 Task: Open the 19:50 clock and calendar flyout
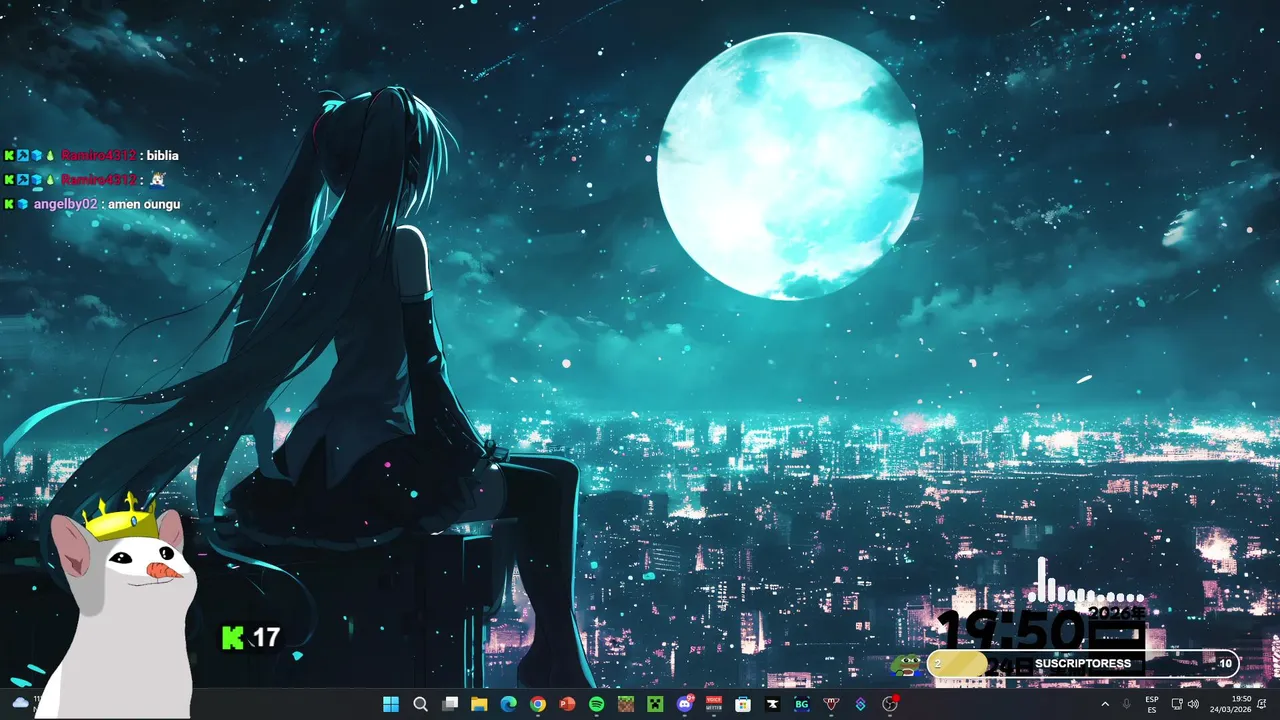pyautogui.click(x=1231, y=704)
